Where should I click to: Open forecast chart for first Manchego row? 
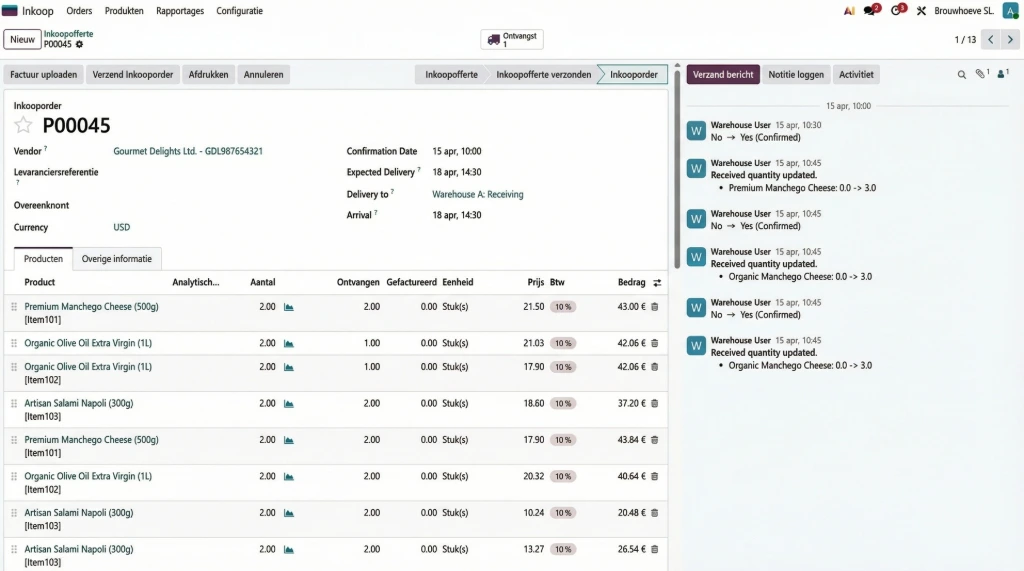[289, 307]
